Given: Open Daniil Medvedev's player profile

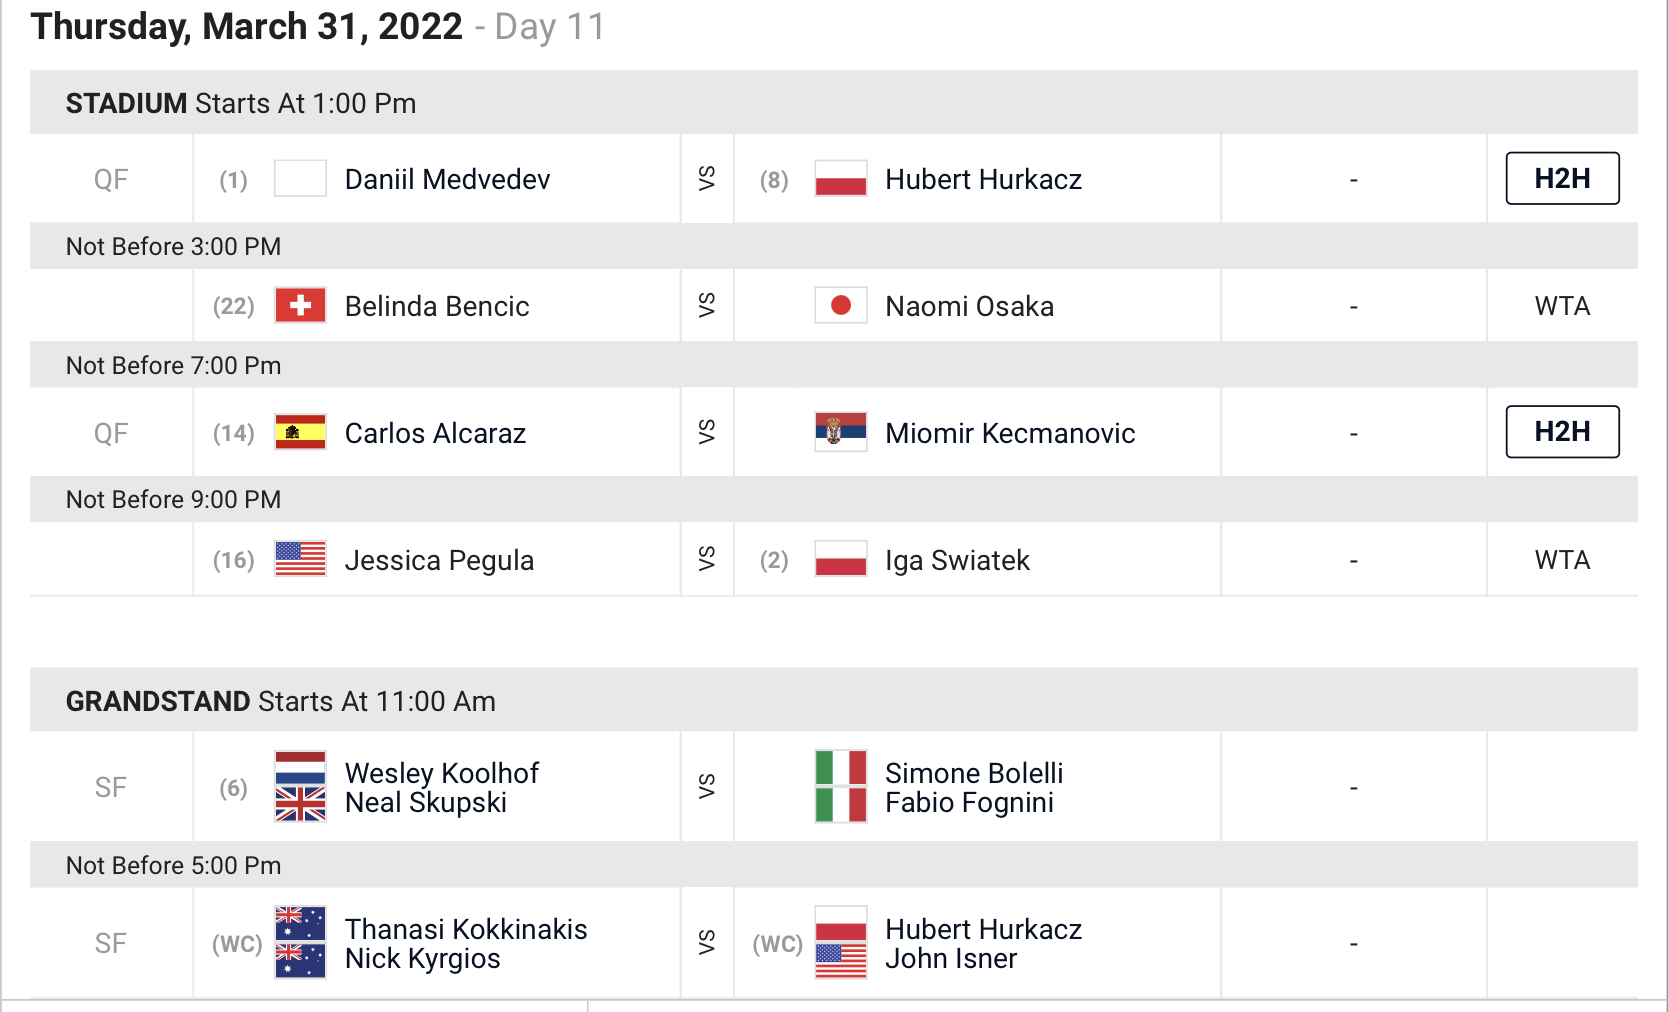Looking at the screenshot, I should 447,179.
